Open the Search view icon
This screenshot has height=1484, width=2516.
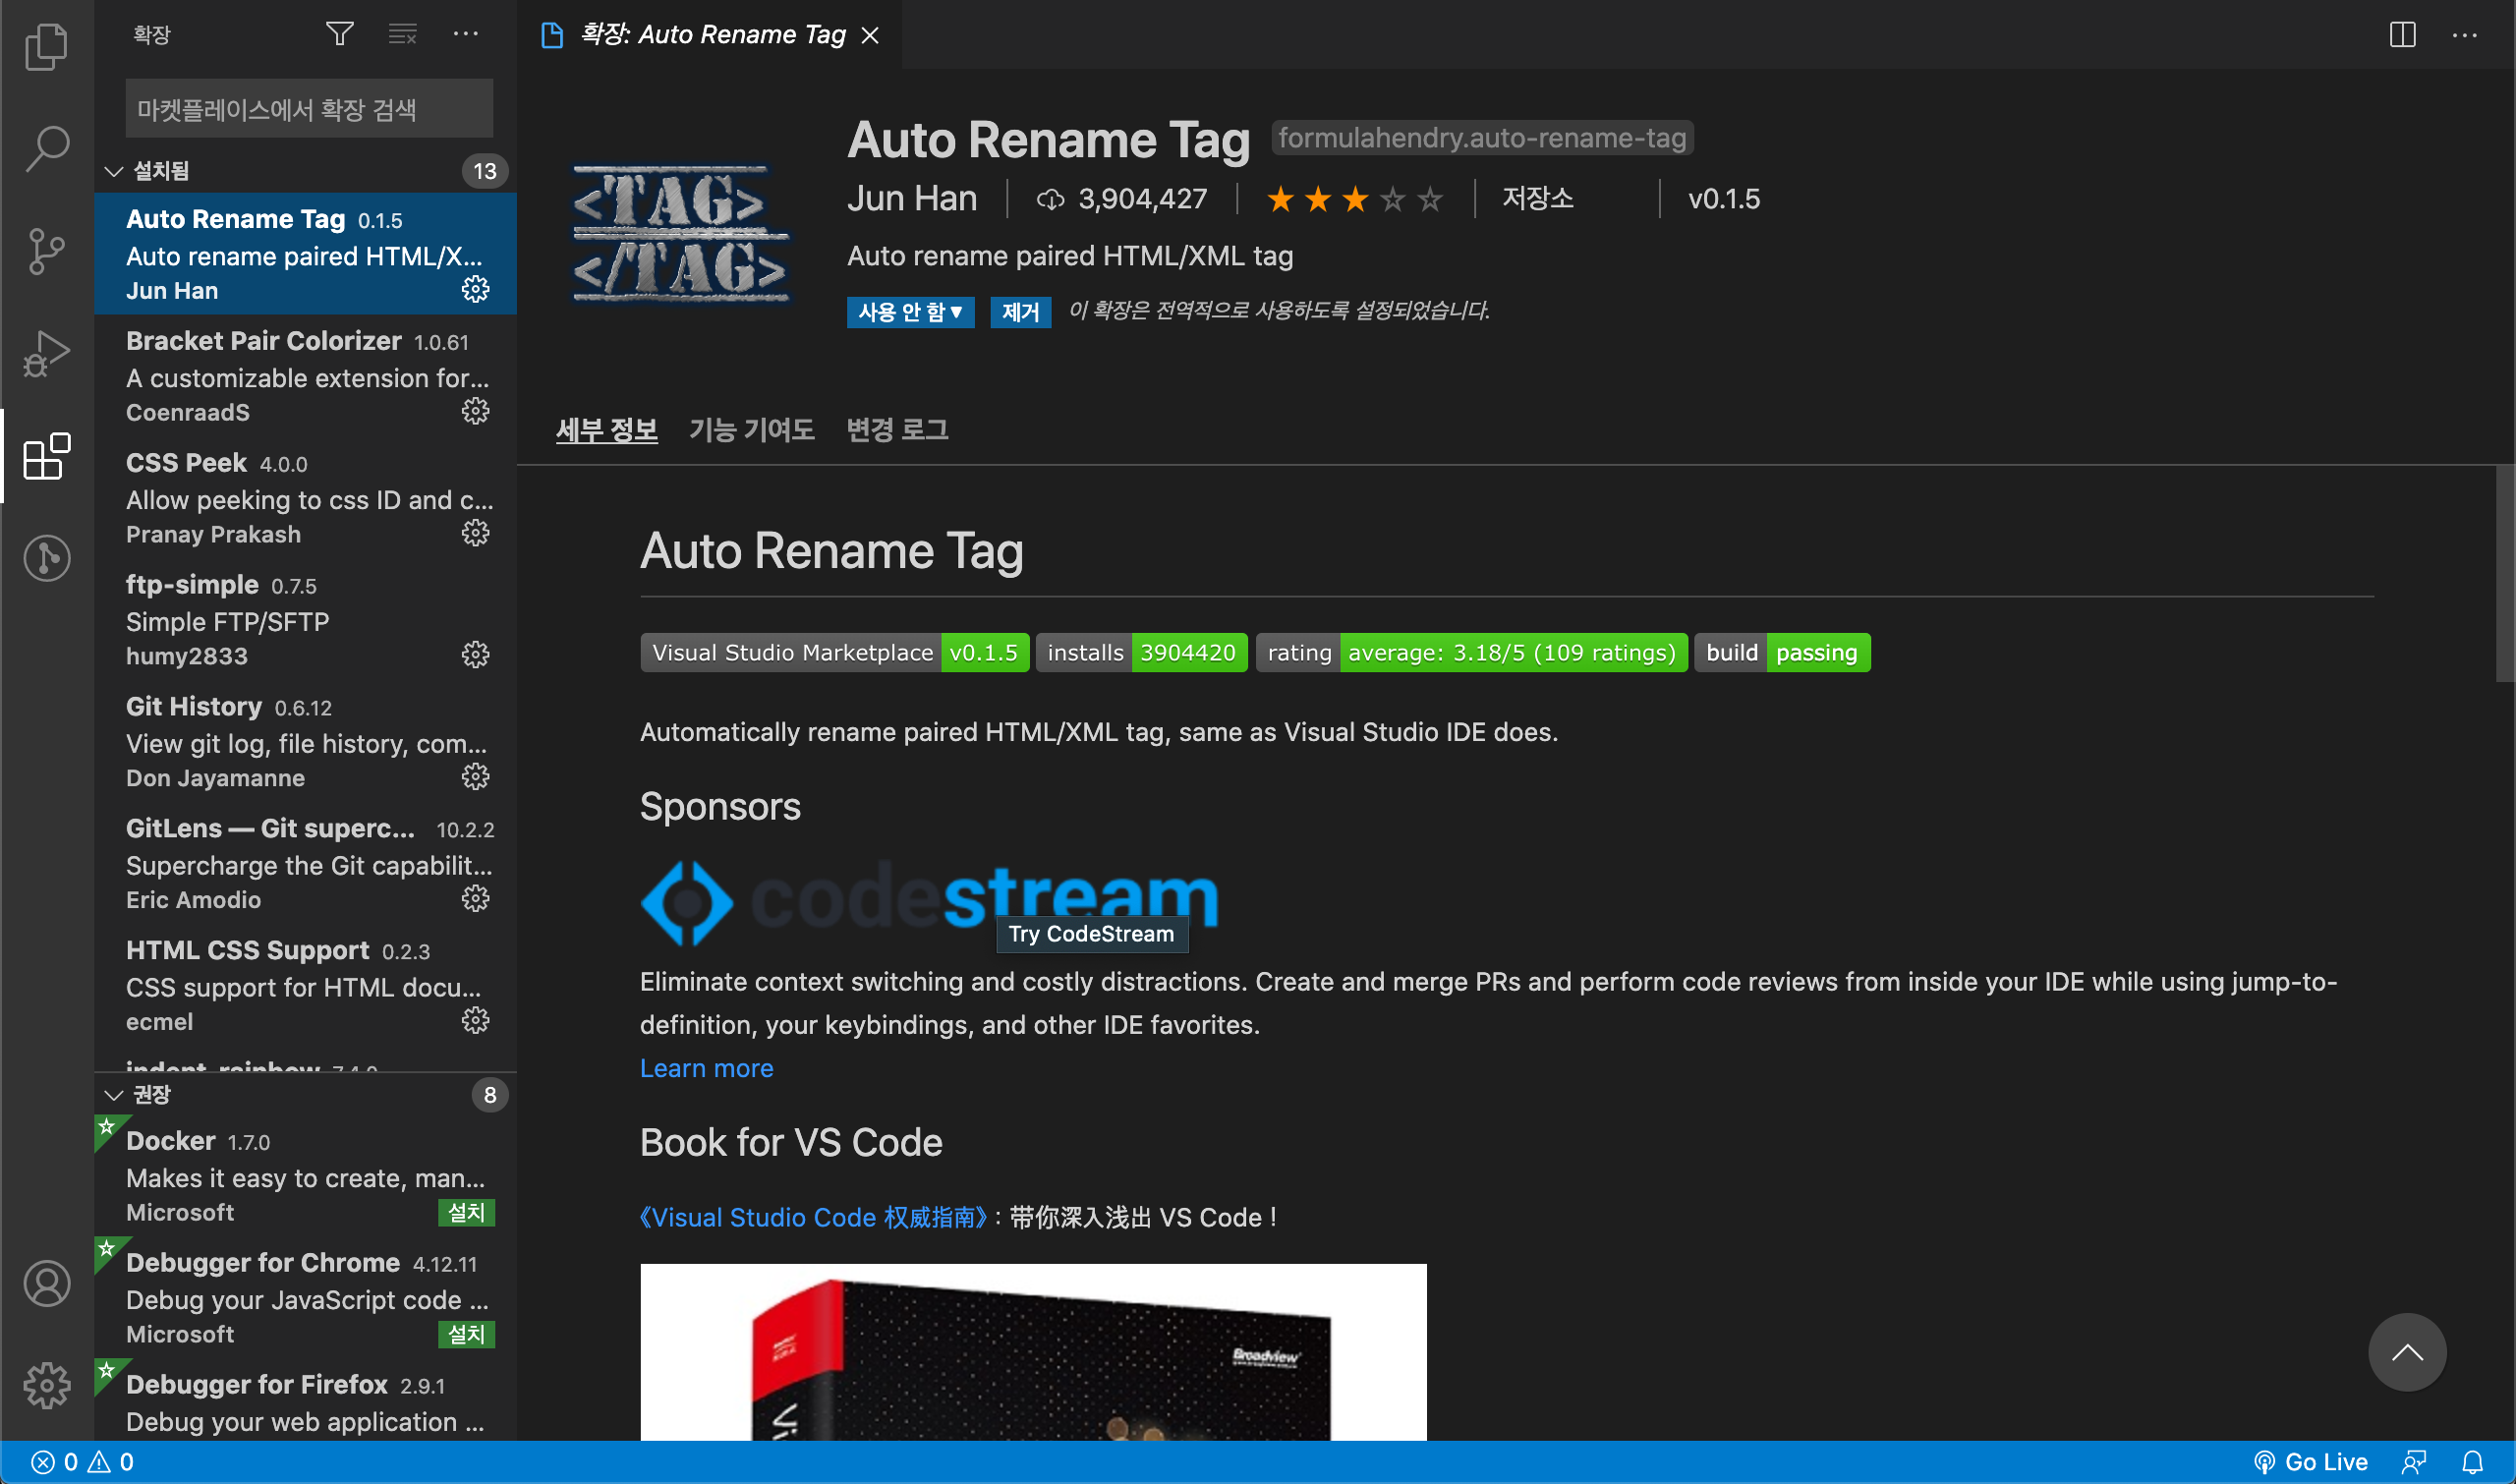click(x=46, y=148)
